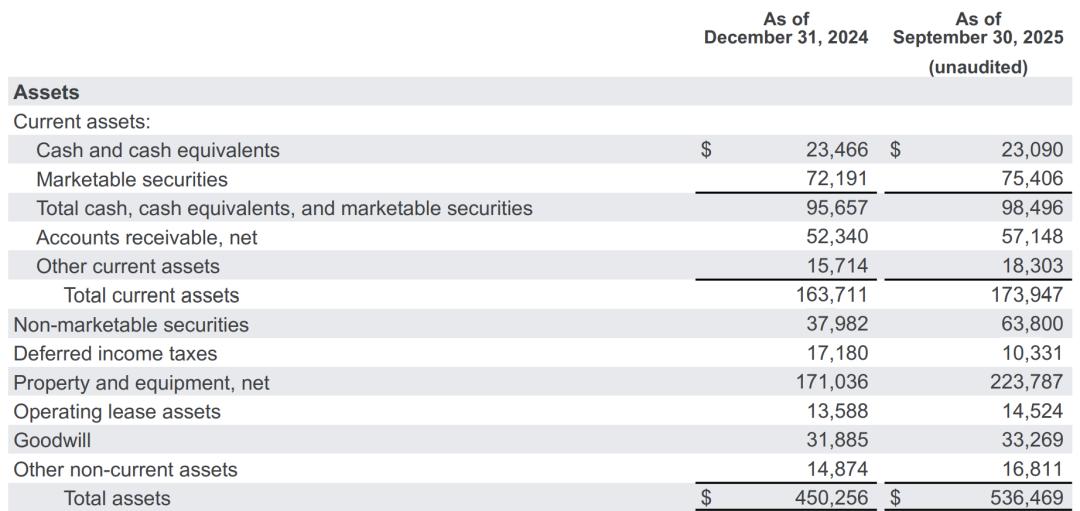The height and width of the screenshot is (511, 1080).
Task: Select the 536,469 total assets value
Action: (x=1032, y=498)
